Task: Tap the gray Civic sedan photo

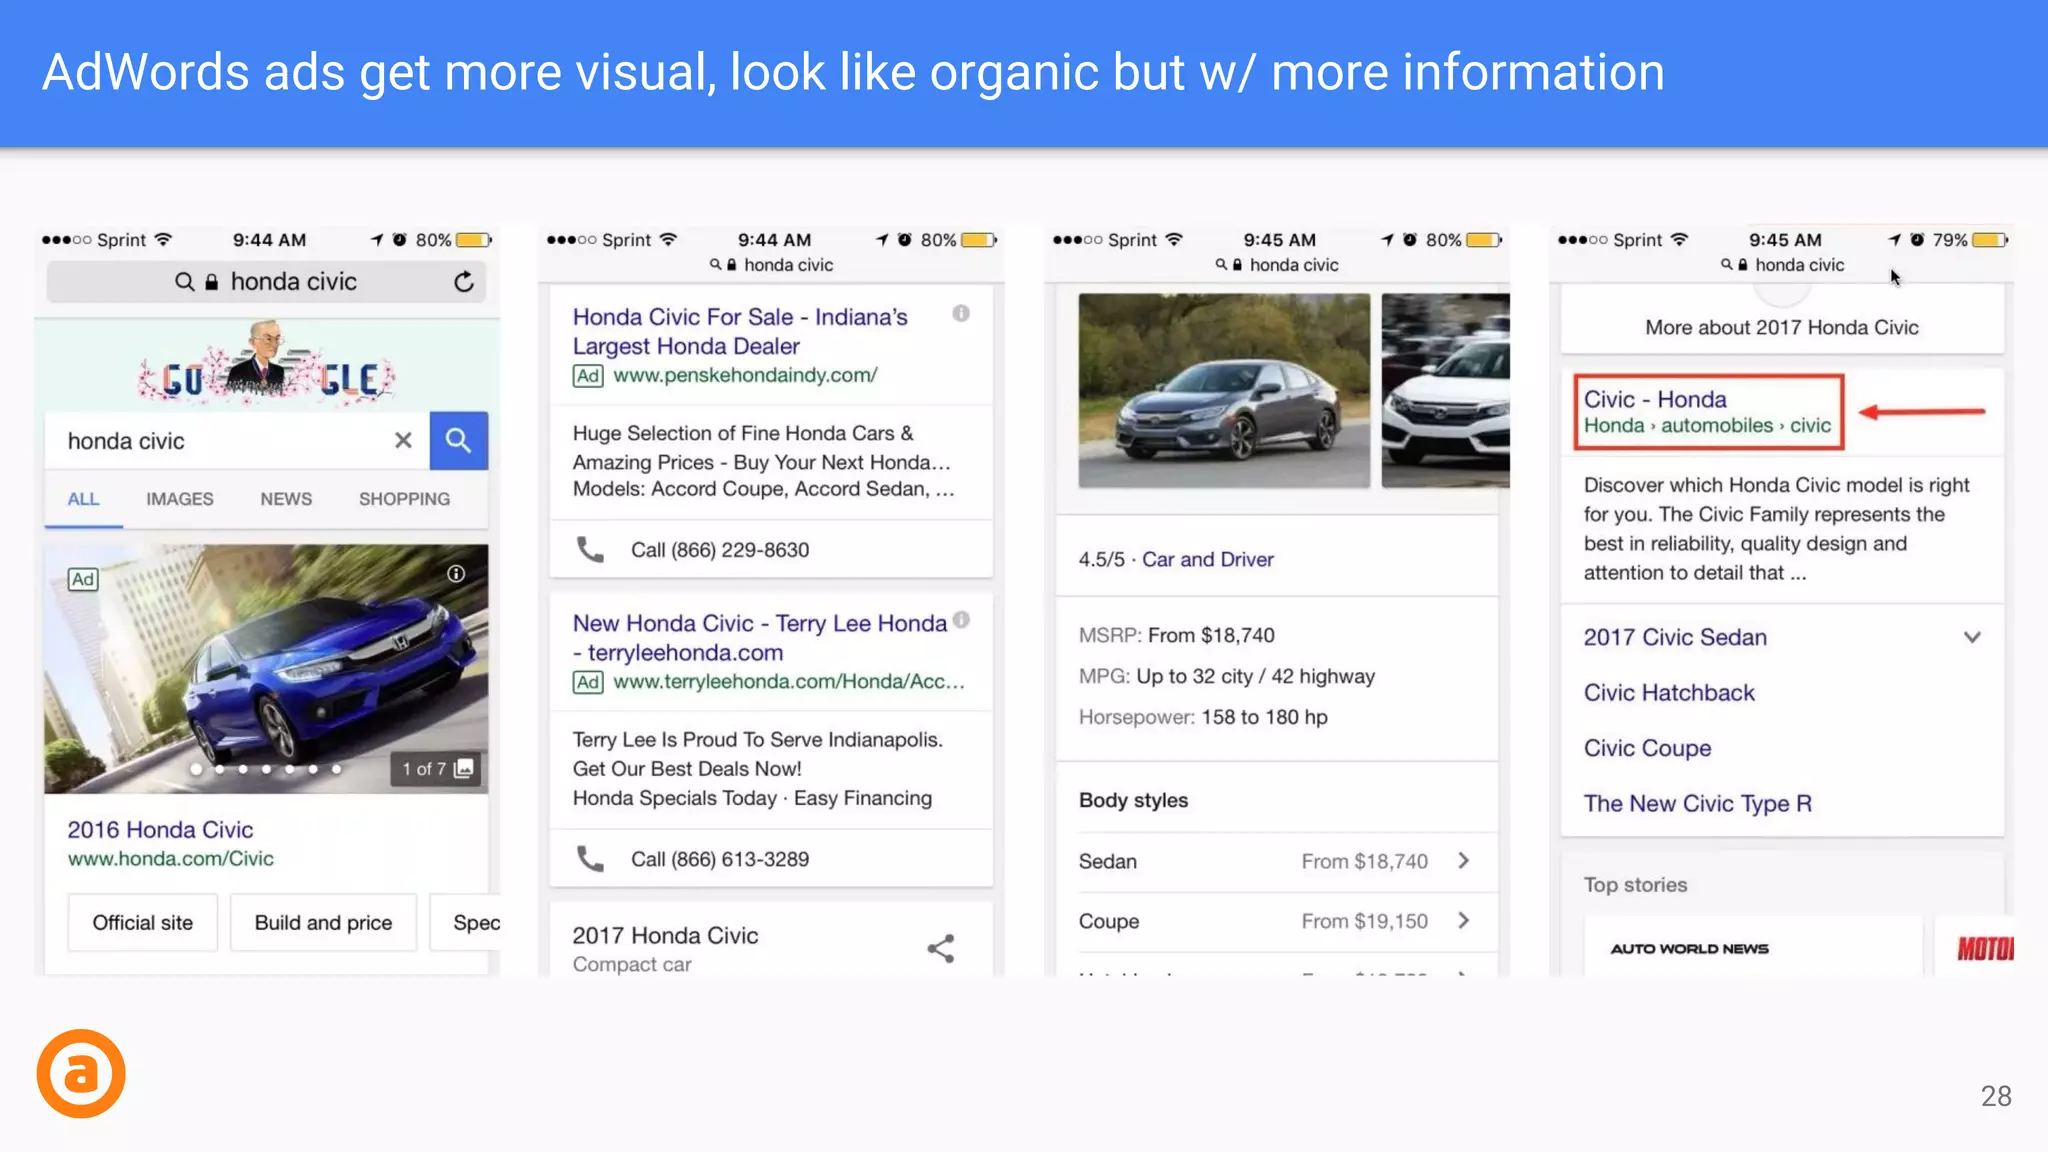Action: click(x=1224, y=390)
